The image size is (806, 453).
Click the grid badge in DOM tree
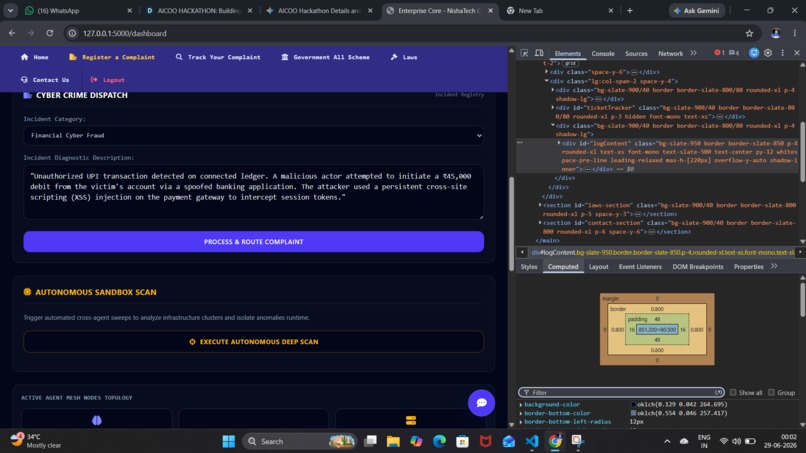pyautogui.click(x=570, y=63)
